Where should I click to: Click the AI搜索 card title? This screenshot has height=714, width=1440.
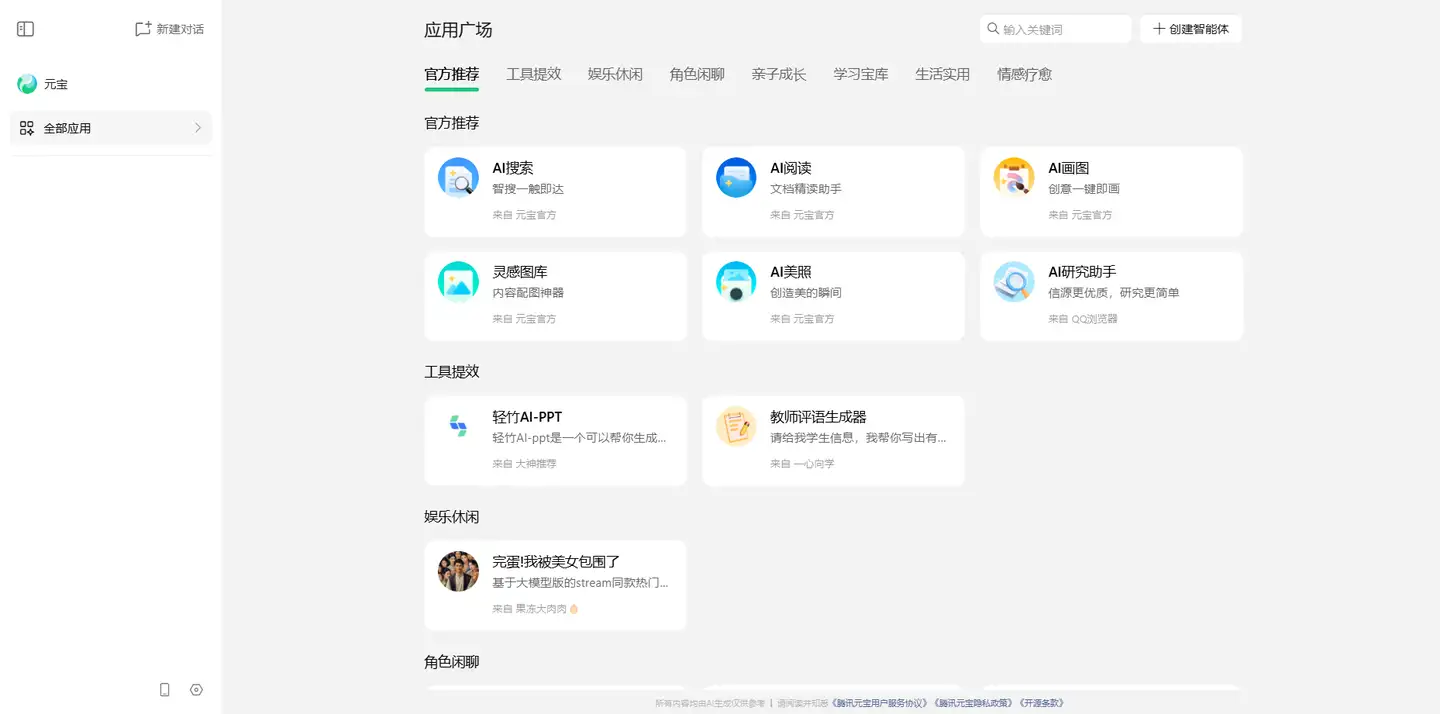[513, 168]
